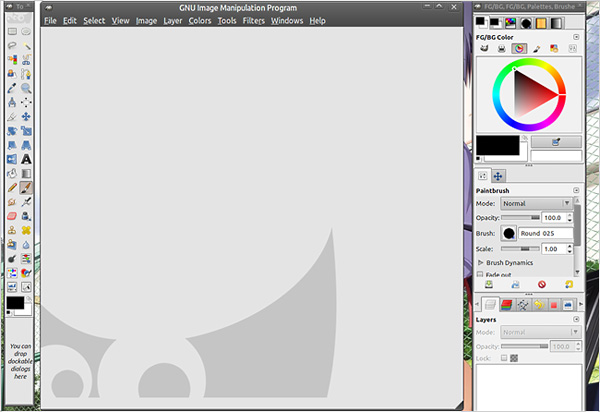Toggle the Lock pixels checkbox in Layers

click(504, 358)
